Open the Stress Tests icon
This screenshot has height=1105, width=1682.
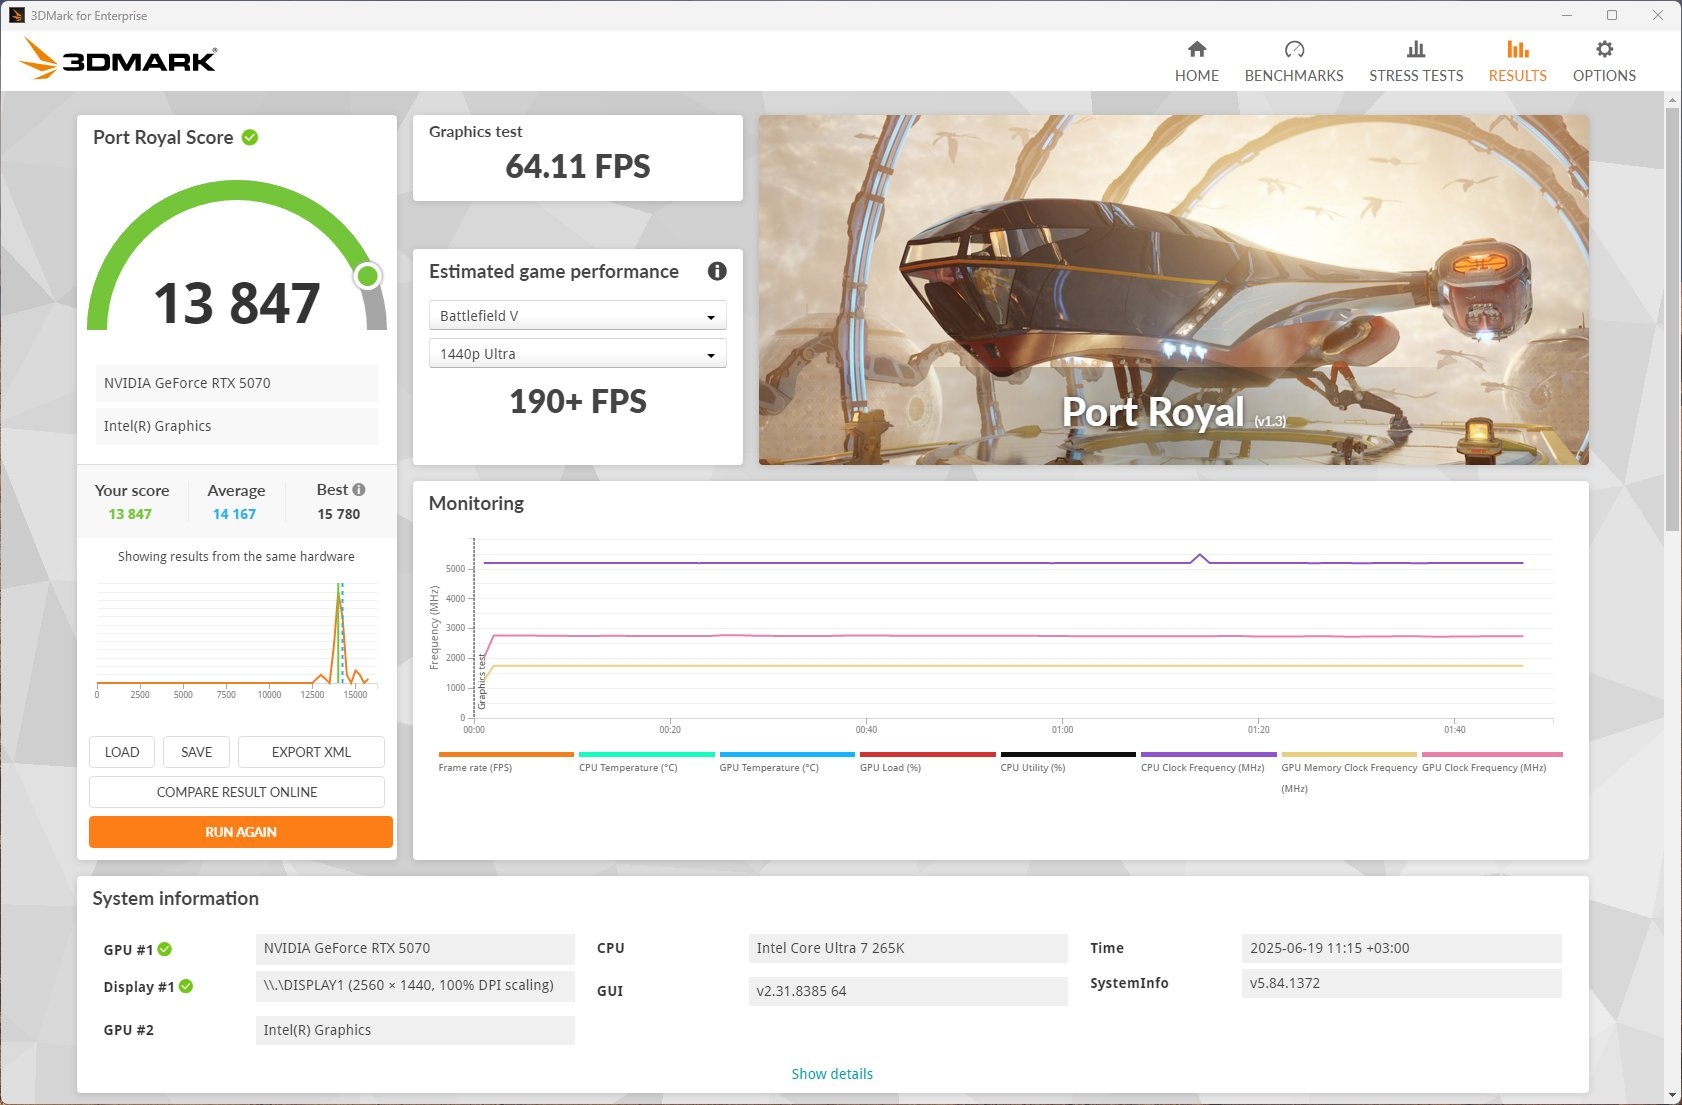(1415, 49)
